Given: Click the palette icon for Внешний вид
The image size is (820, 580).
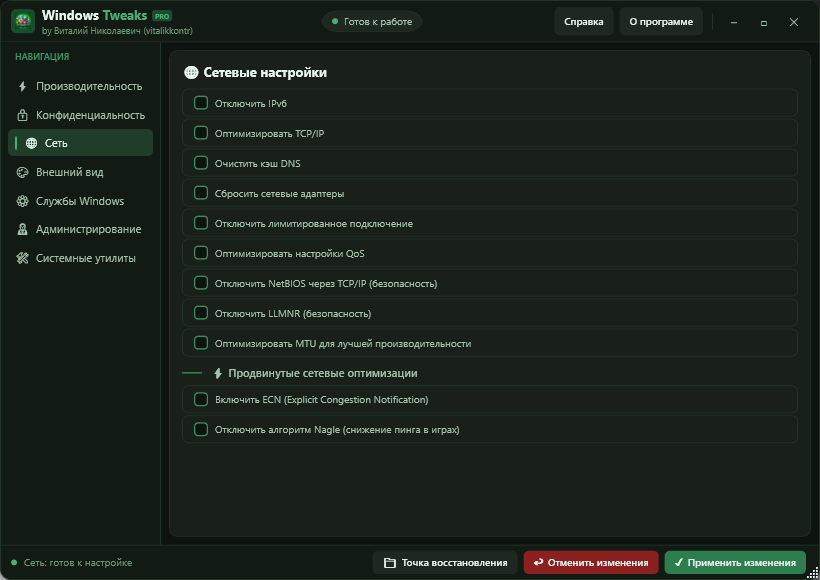Looking at the screenshot, I should (22, 172).
